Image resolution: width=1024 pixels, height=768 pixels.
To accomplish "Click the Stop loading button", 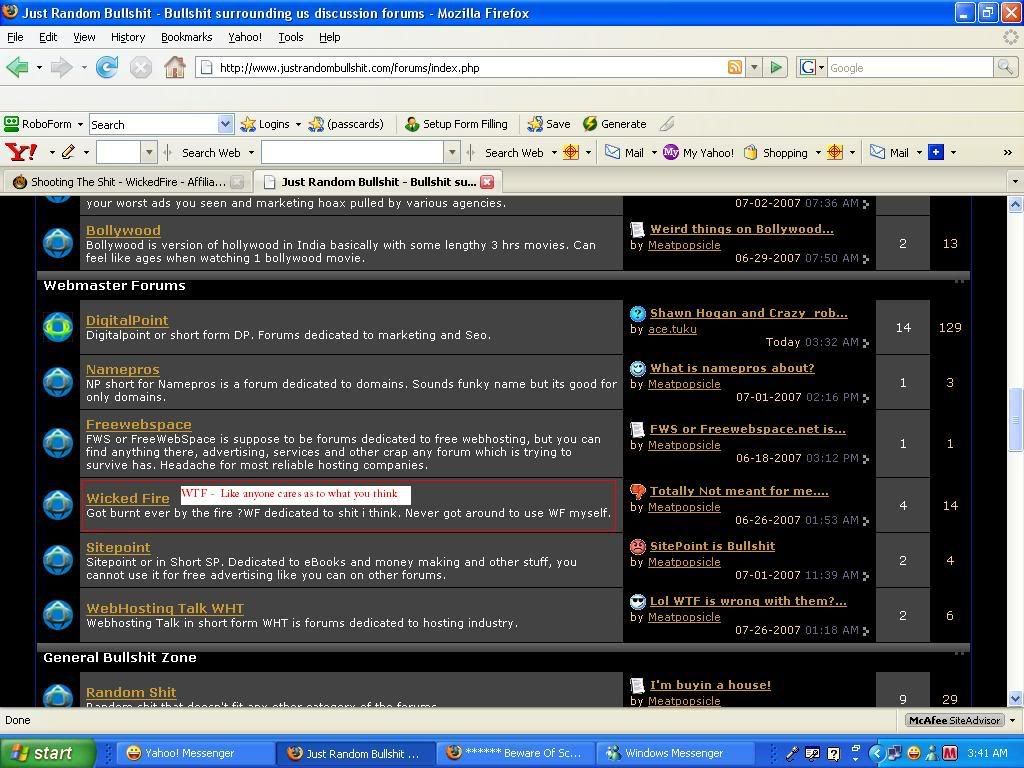I will coord(140,67).
